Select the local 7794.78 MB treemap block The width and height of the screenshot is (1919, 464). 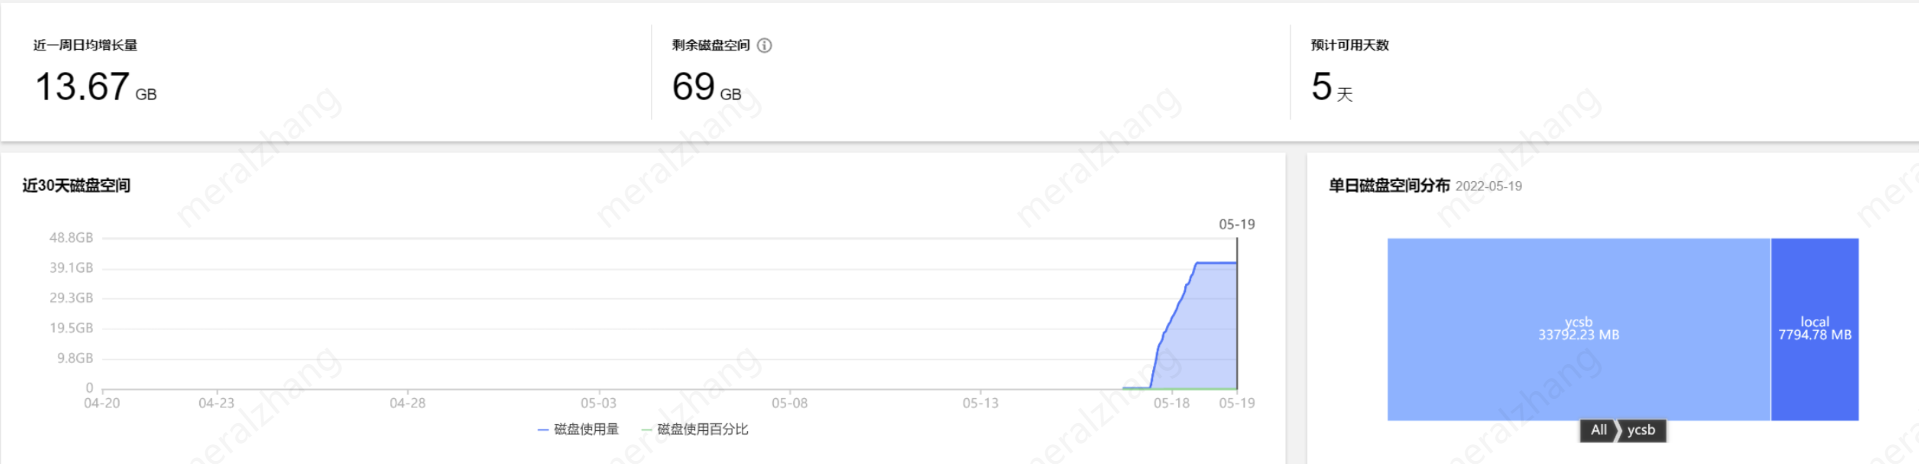[1814, 329]
